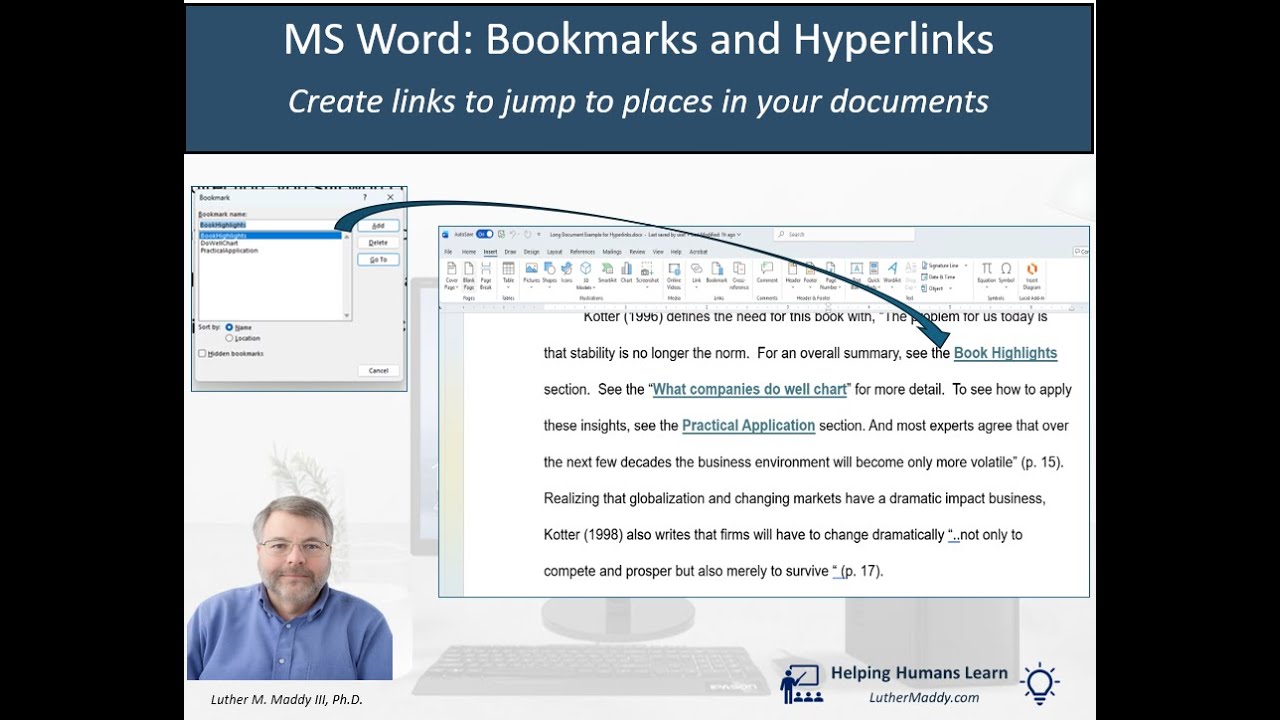
Task: Select PracticalApplication in the bookmark list
Action: [229, 251]
